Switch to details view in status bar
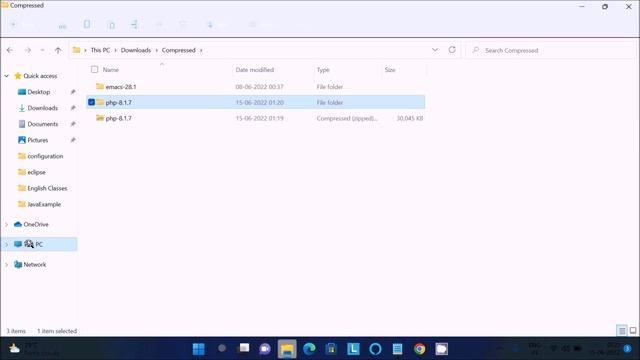This screenshot has width=640, height=360. click(x=622, y=331)
